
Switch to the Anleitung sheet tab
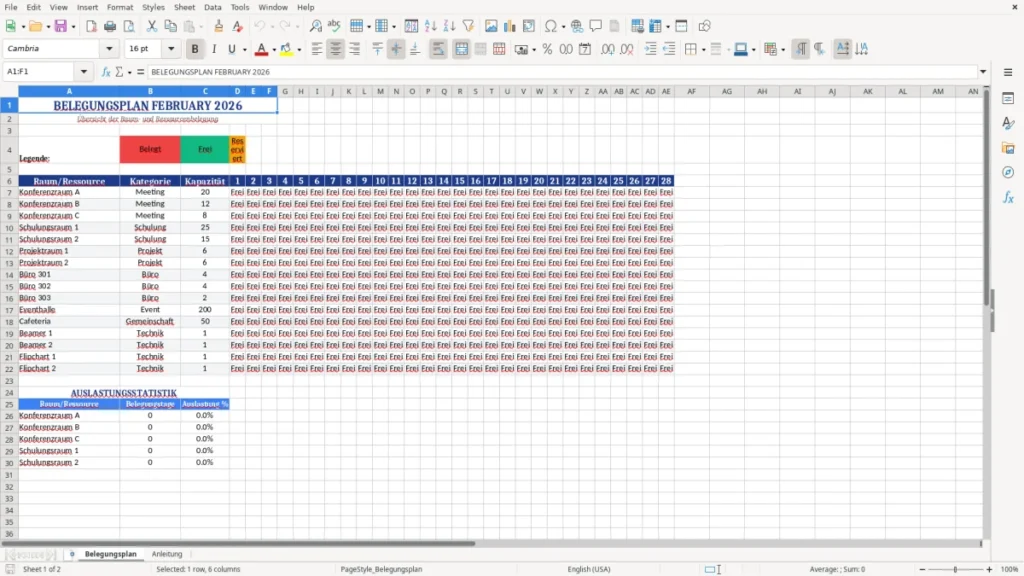(x=167, y=554)
